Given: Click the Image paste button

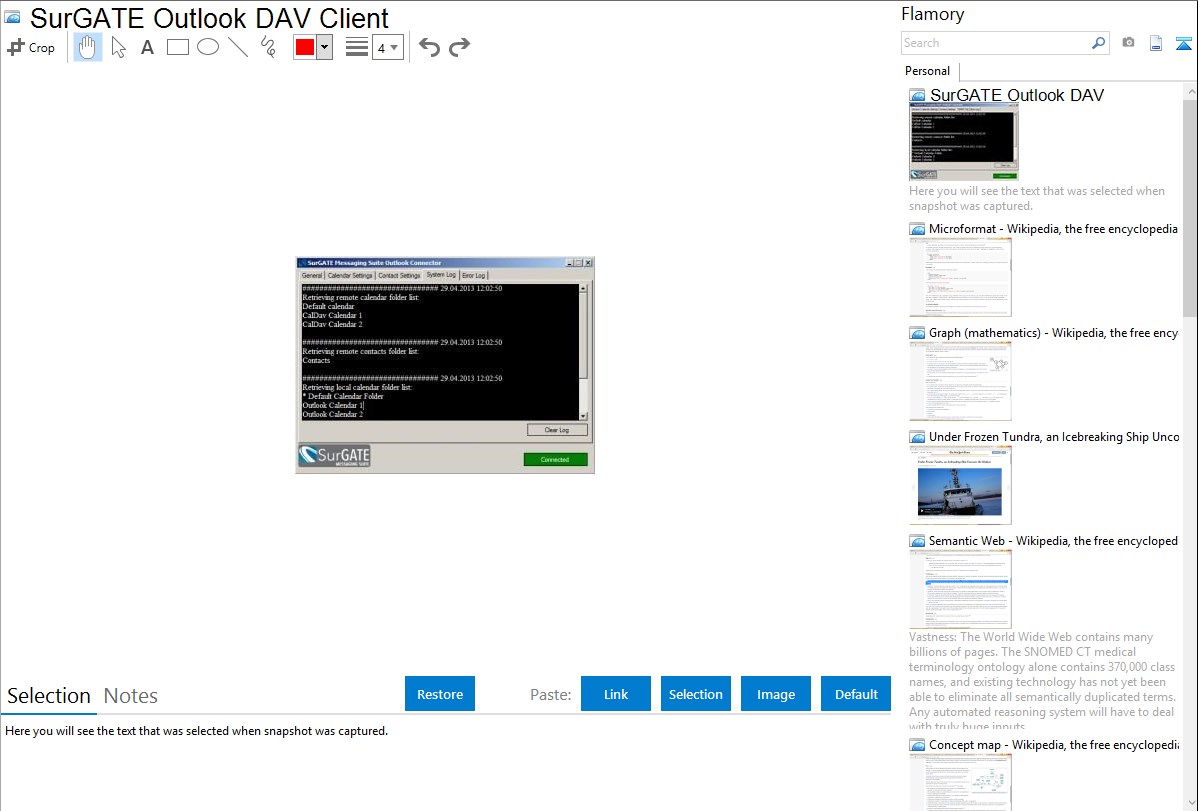Looking at the screenshot, I should coord(775,694).
